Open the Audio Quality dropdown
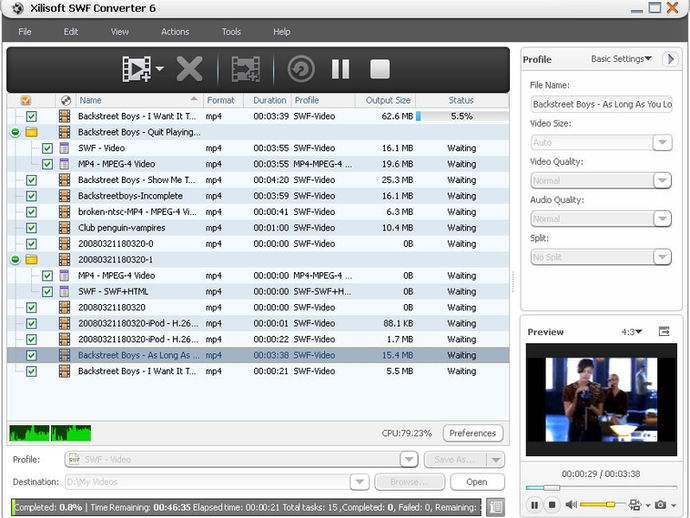Viewport: 690px width, 518px height. tap(662, 218)
